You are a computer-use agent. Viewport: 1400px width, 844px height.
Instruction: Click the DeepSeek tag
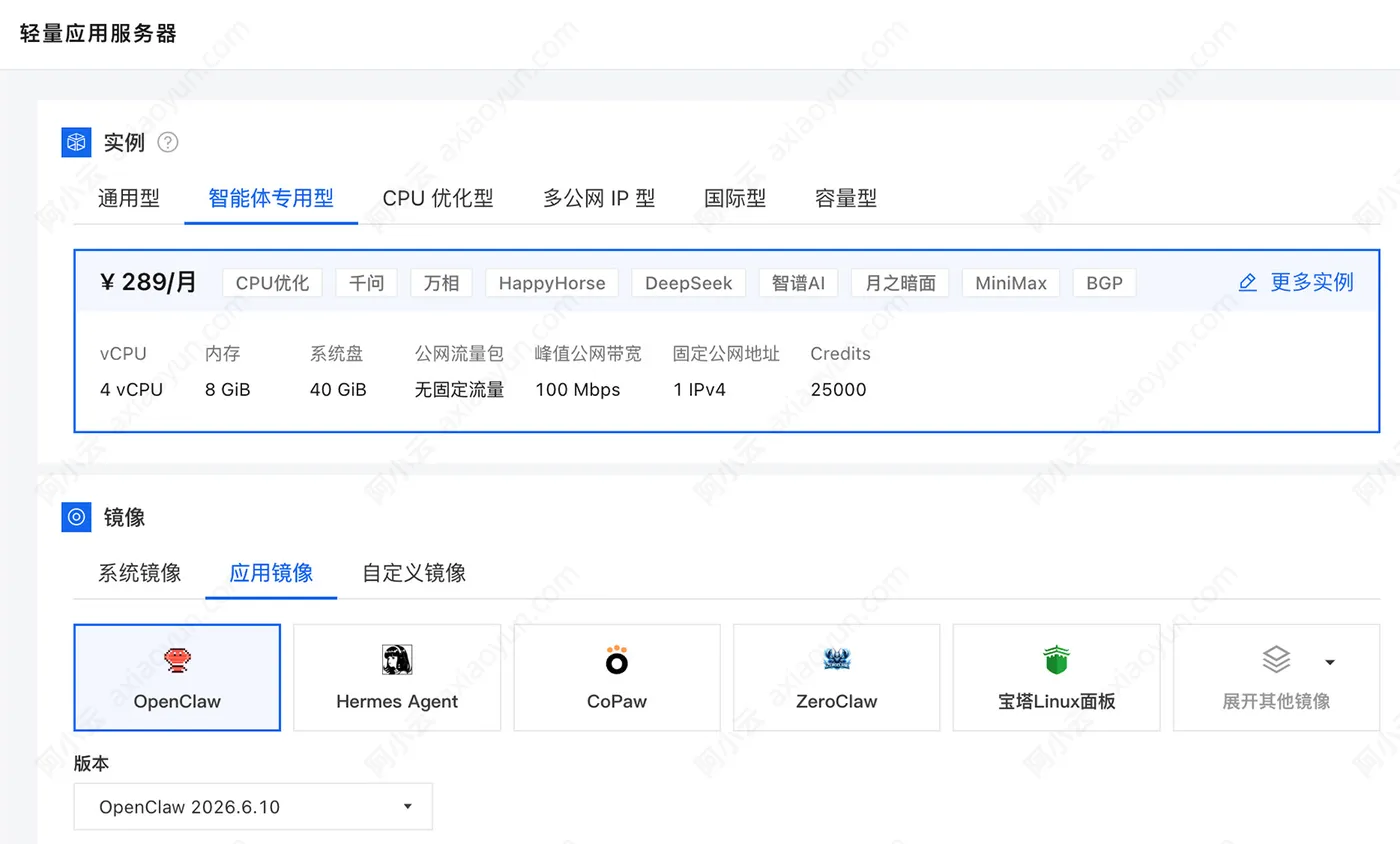click(689, 283)
